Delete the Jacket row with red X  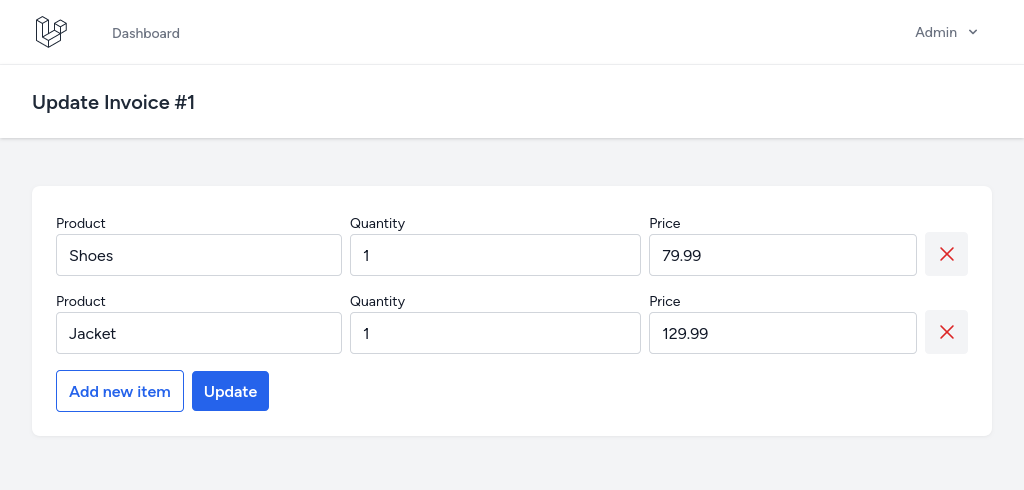pos(946,332)
